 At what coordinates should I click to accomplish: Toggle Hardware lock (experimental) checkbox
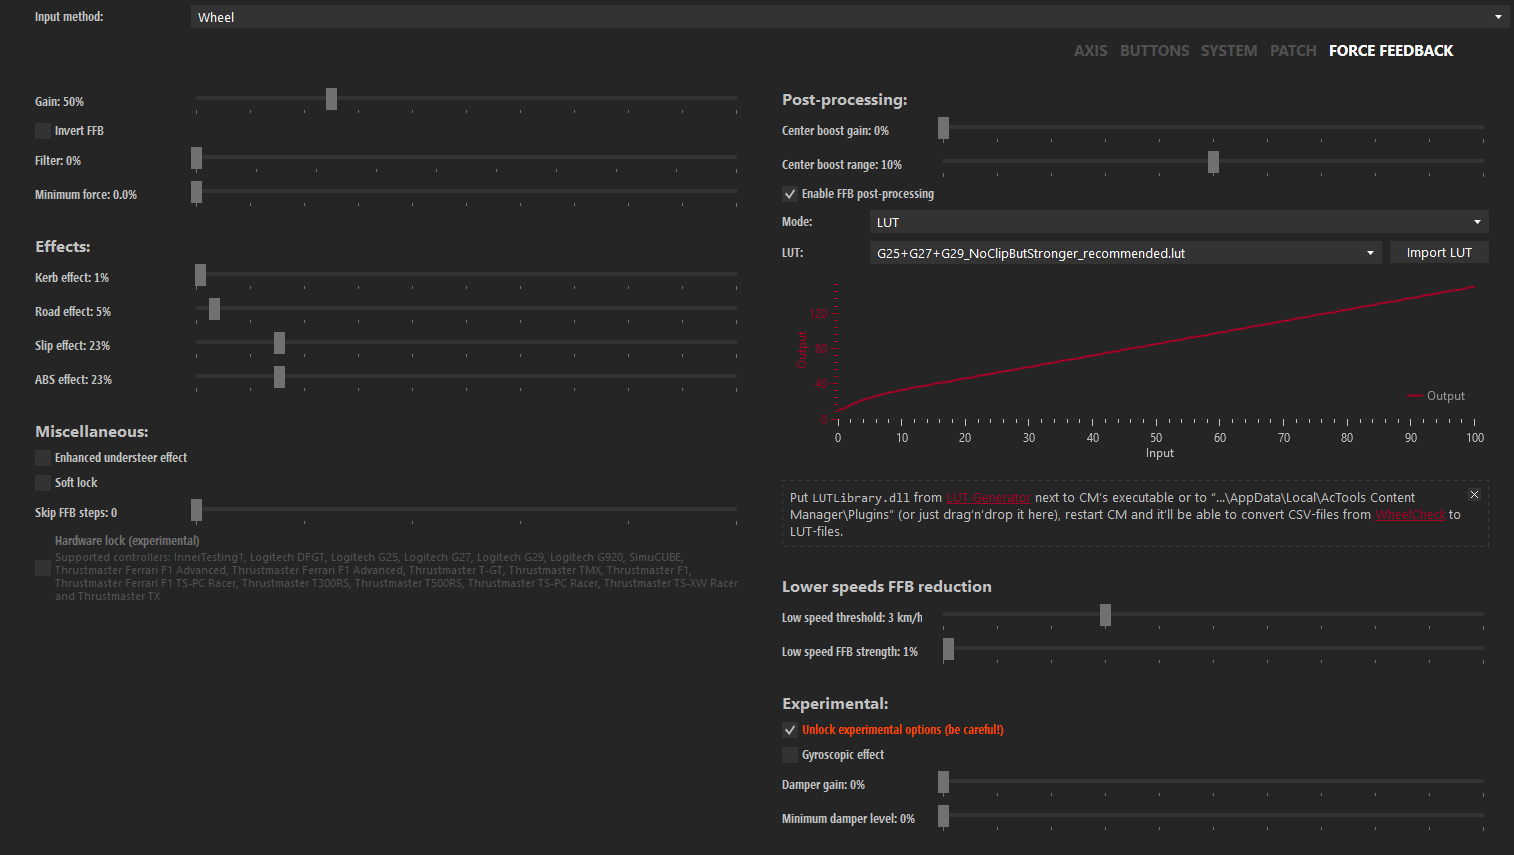tap(43, 568)
